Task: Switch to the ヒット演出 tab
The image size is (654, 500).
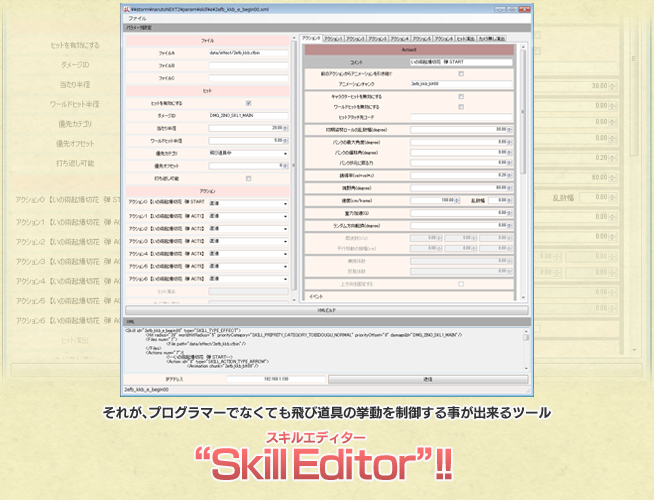Action: (465, 38)
